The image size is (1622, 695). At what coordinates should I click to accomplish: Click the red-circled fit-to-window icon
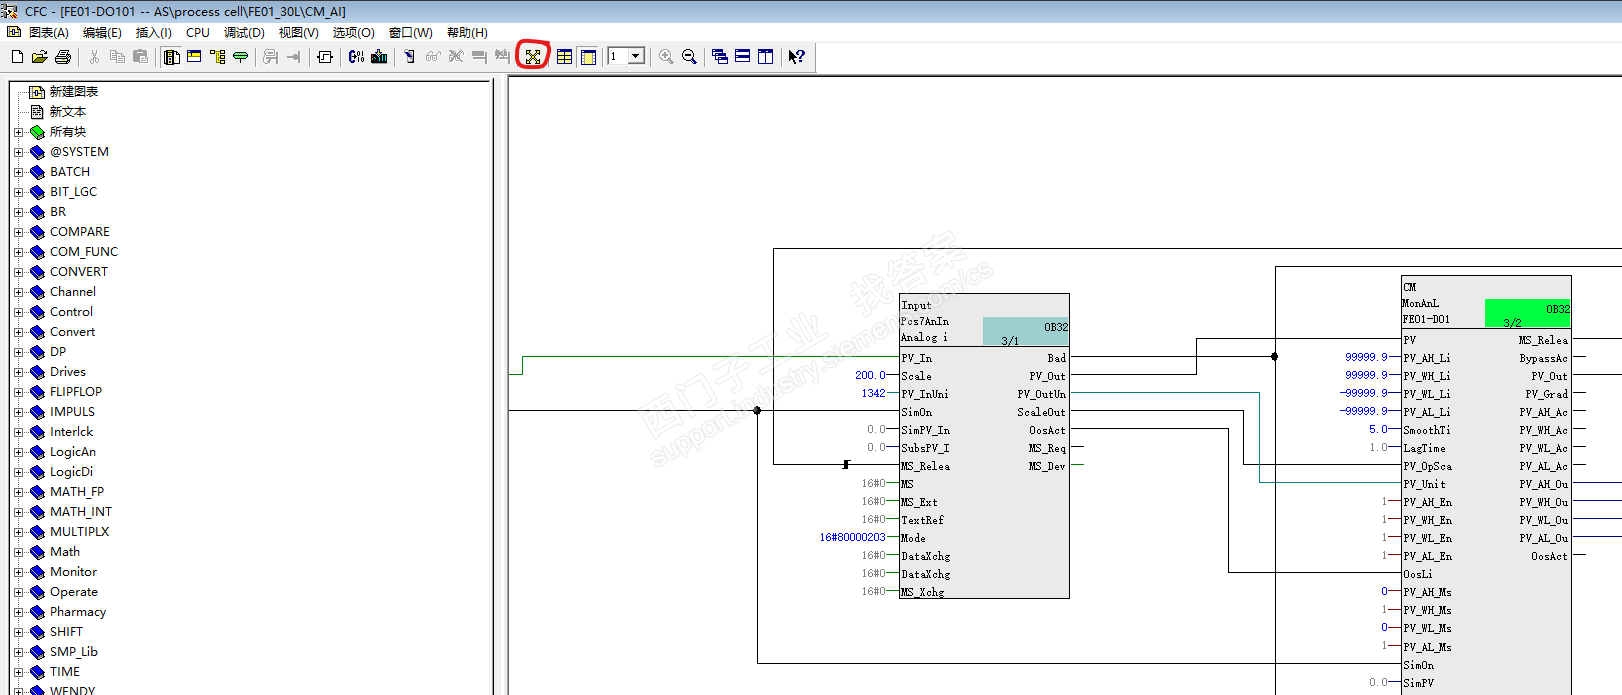533,57
